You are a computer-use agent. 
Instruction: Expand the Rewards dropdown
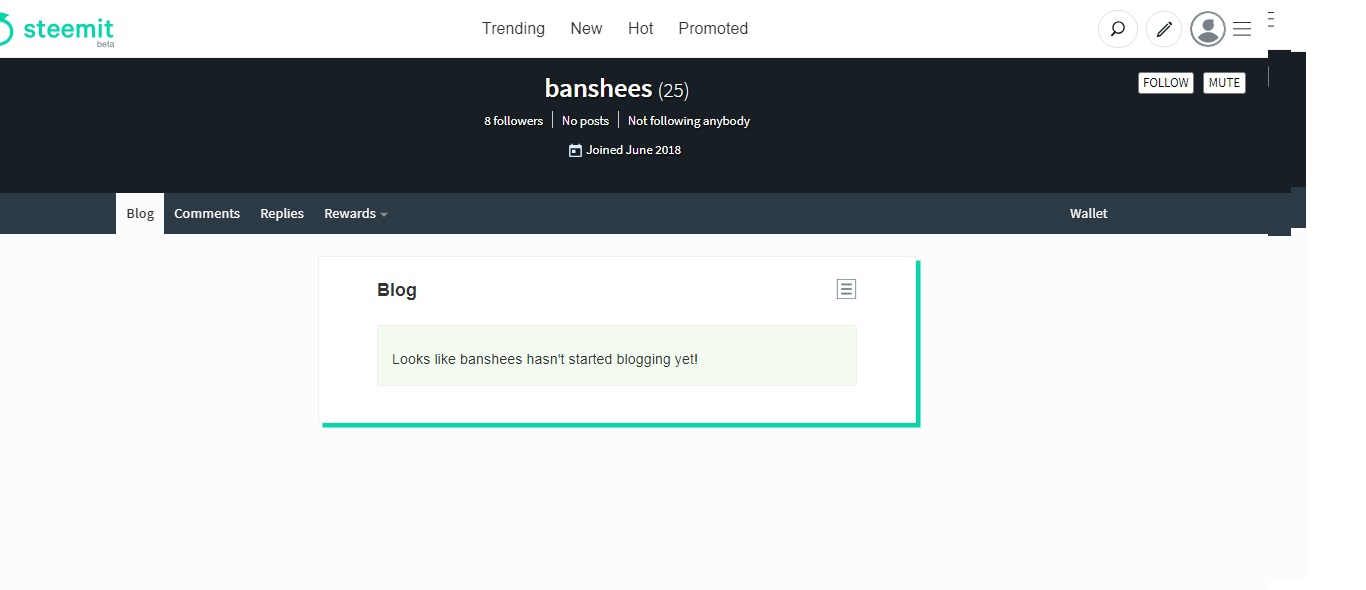pyautogui.click(x=355, y=214)
